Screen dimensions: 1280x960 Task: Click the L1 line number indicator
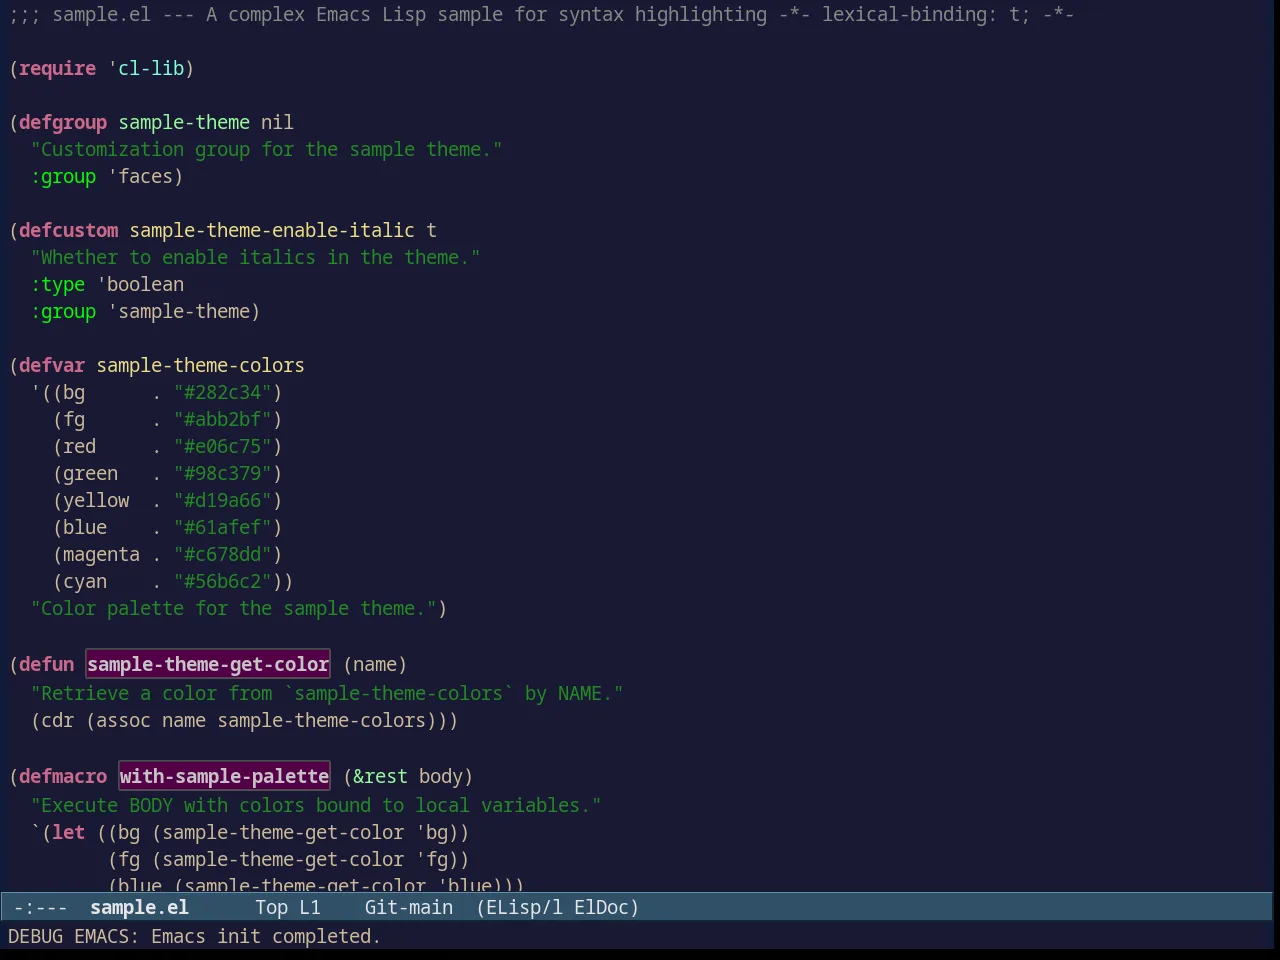pyautogui.click(x=310, y=907)
